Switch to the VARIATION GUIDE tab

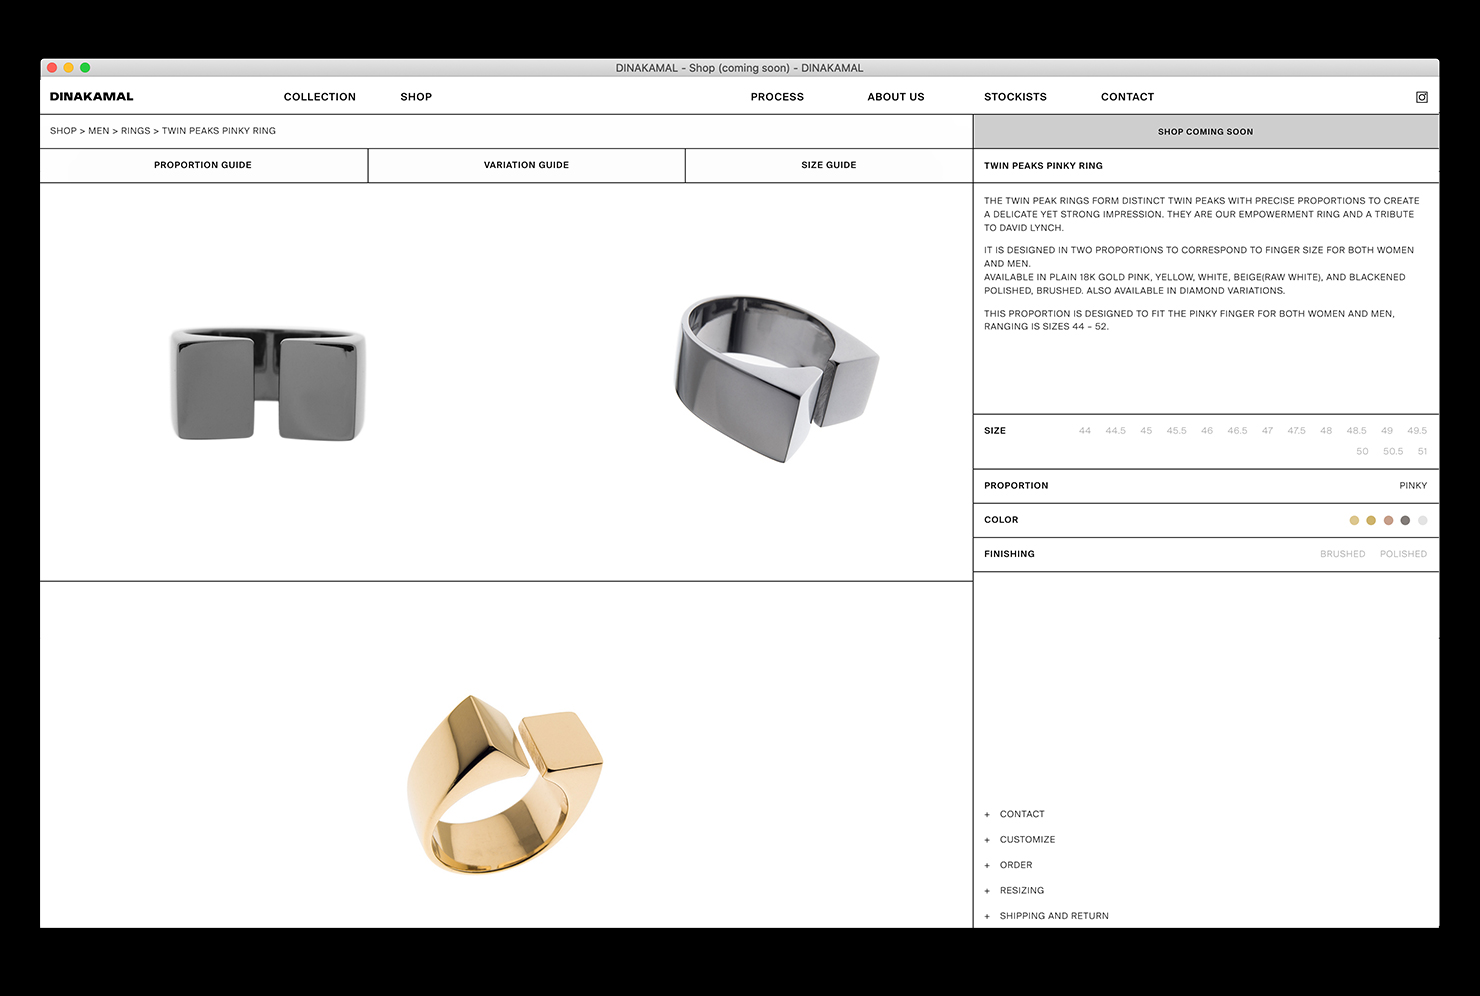tap(526, 165)
